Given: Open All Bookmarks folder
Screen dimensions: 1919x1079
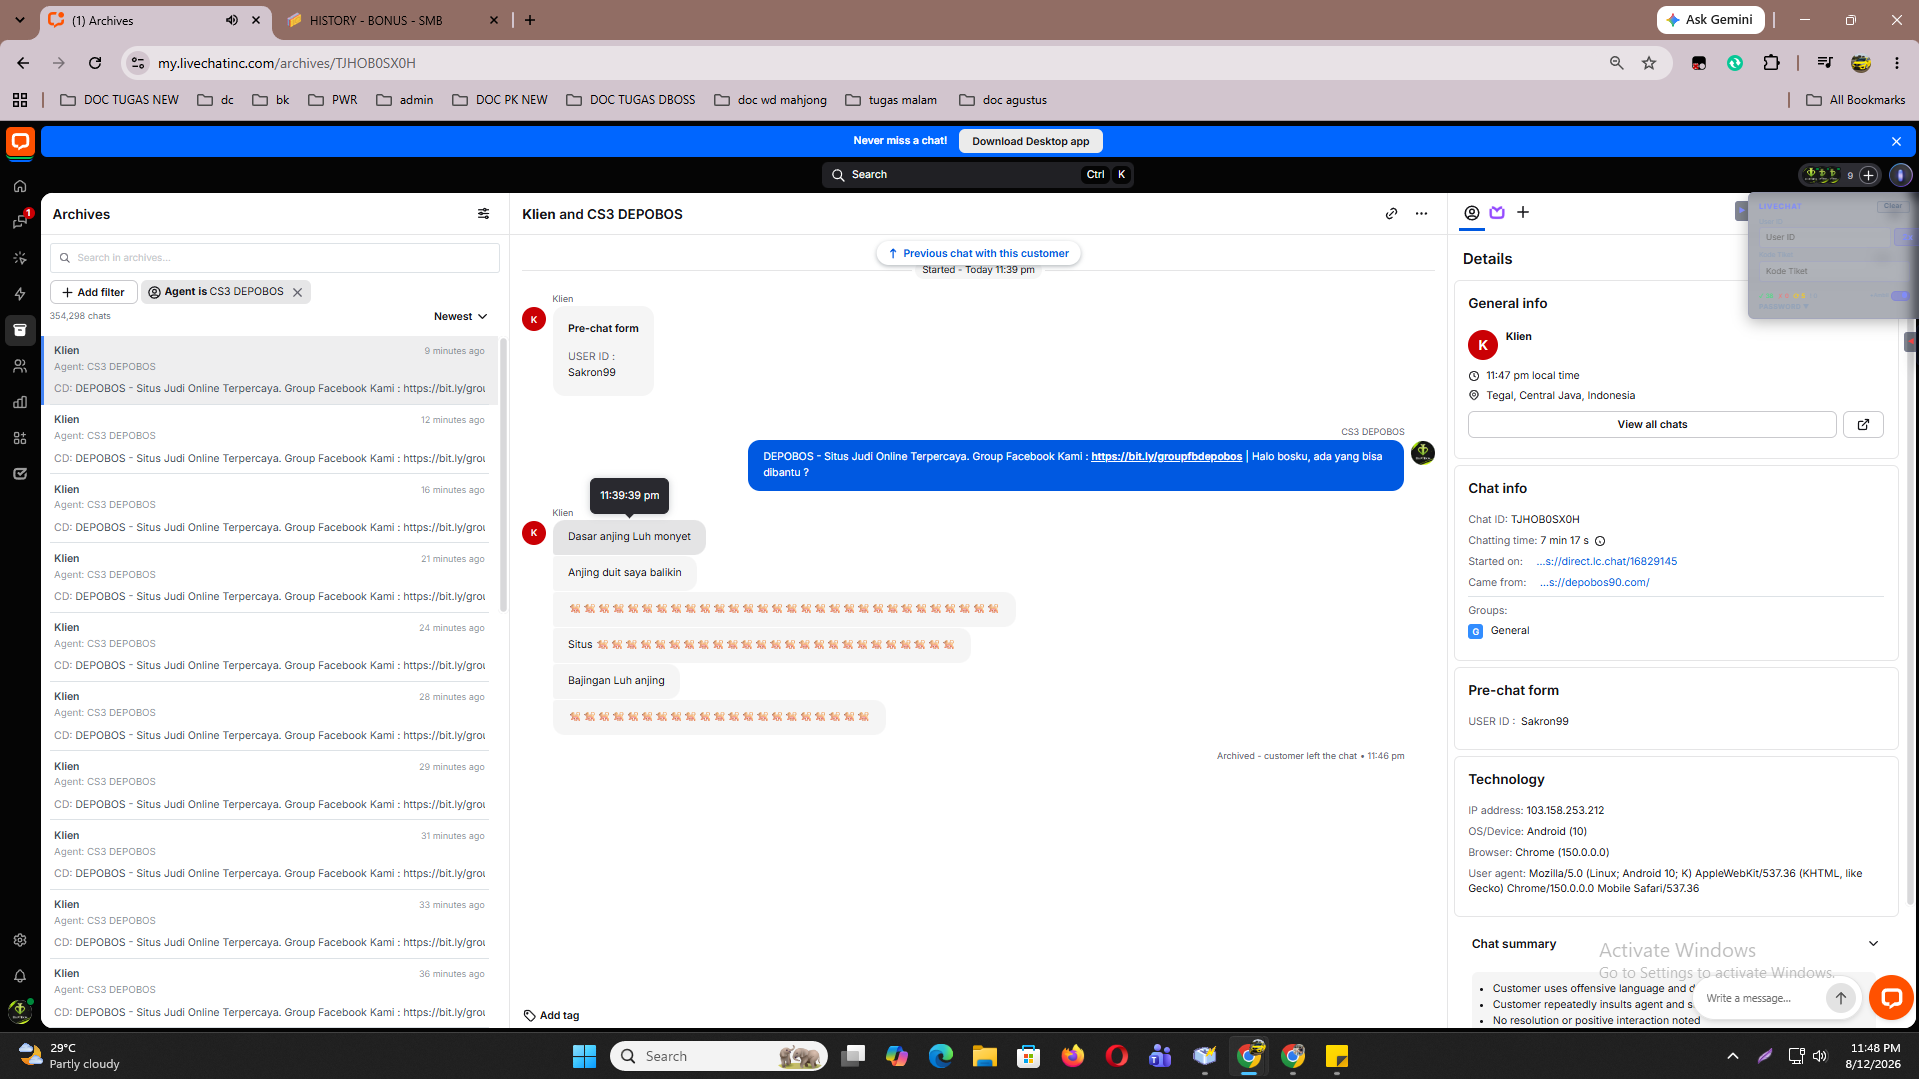Looking at the screenshot, I should (x=1856, y=100).
